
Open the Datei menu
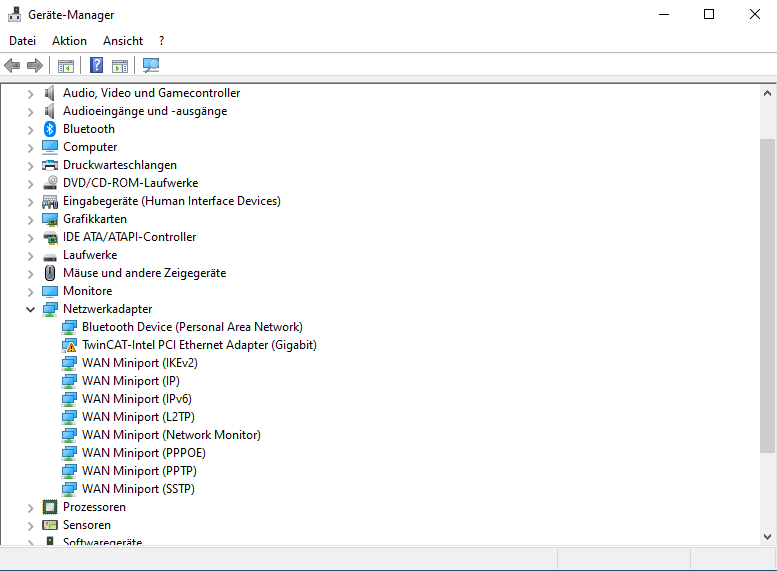pyautogui.click(x=22, y=41)
